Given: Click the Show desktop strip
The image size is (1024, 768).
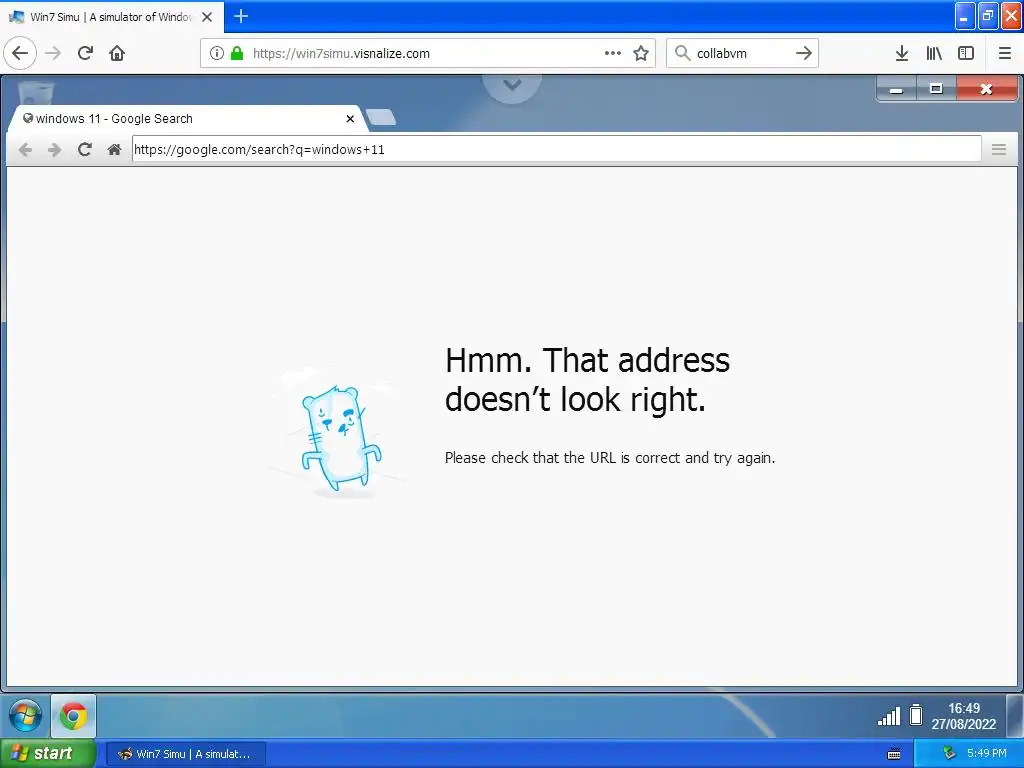Looking at the screenshot, I should coord(1014,716).
